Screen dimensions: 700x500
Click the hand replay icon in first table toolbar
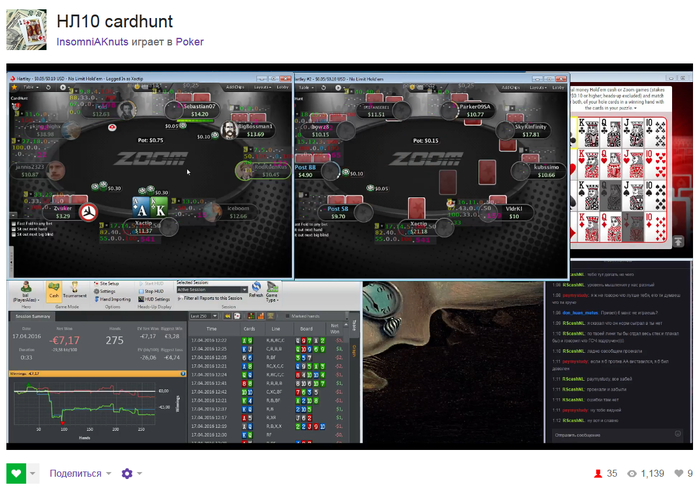click(x=48, y=87)
